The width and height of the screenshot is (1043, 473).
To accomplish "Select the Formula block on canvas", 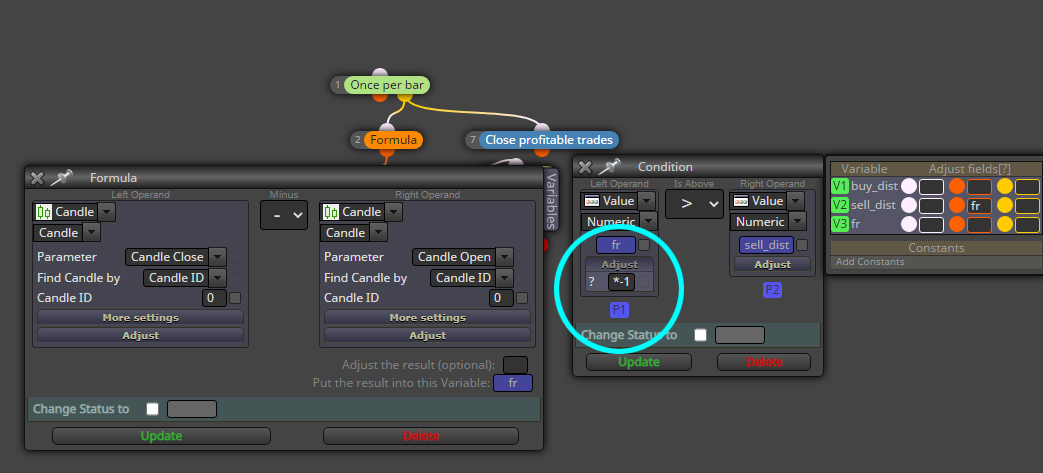I will point(393,140).
